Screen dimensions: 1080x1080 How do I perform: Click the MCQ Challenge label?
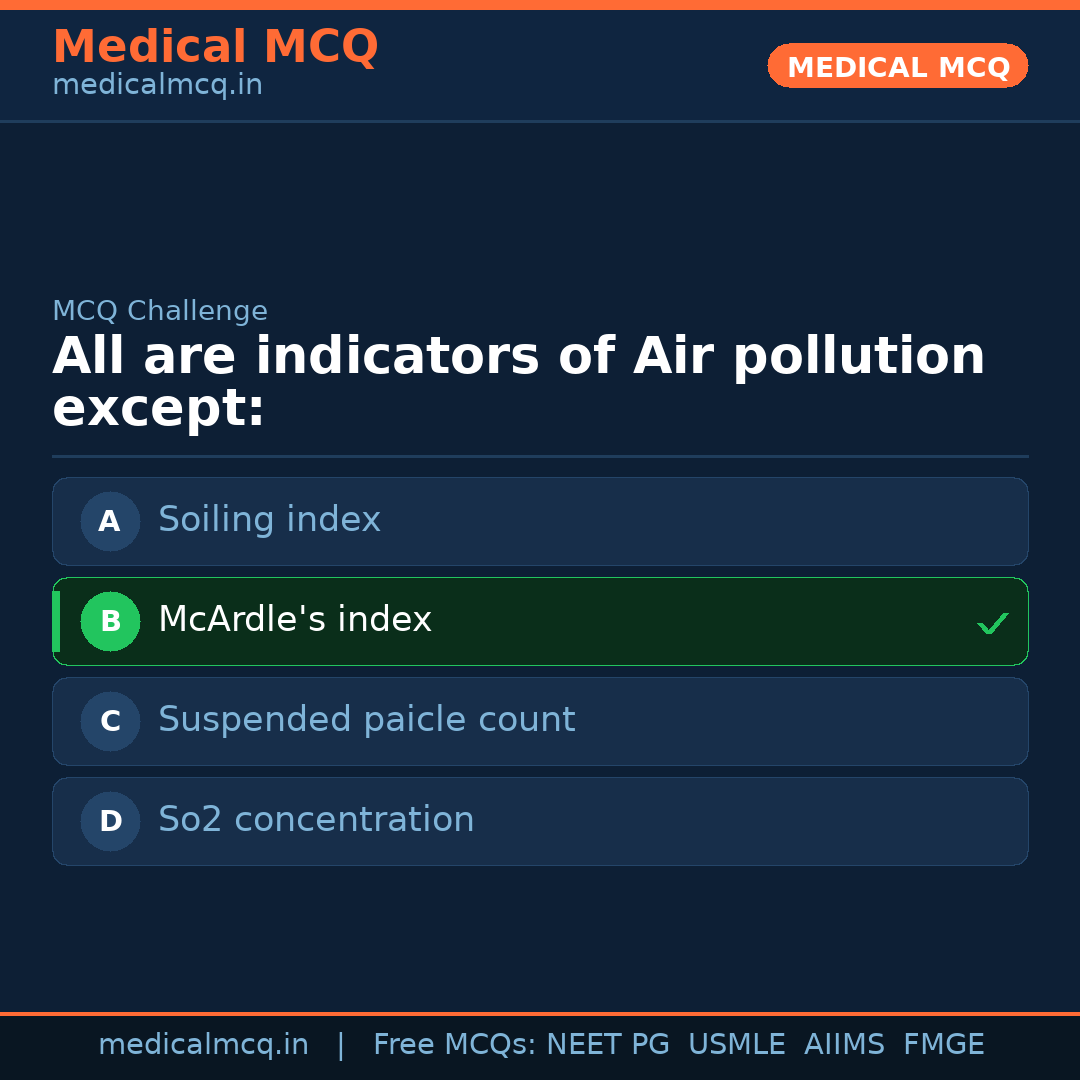click(x=160, y=311)
